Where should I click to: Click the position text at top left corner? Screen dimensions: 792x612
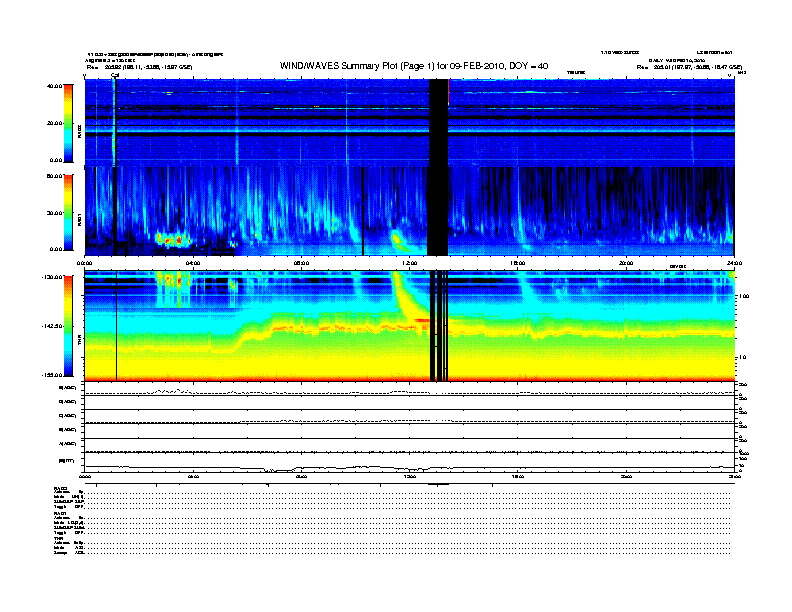(139, 67)
